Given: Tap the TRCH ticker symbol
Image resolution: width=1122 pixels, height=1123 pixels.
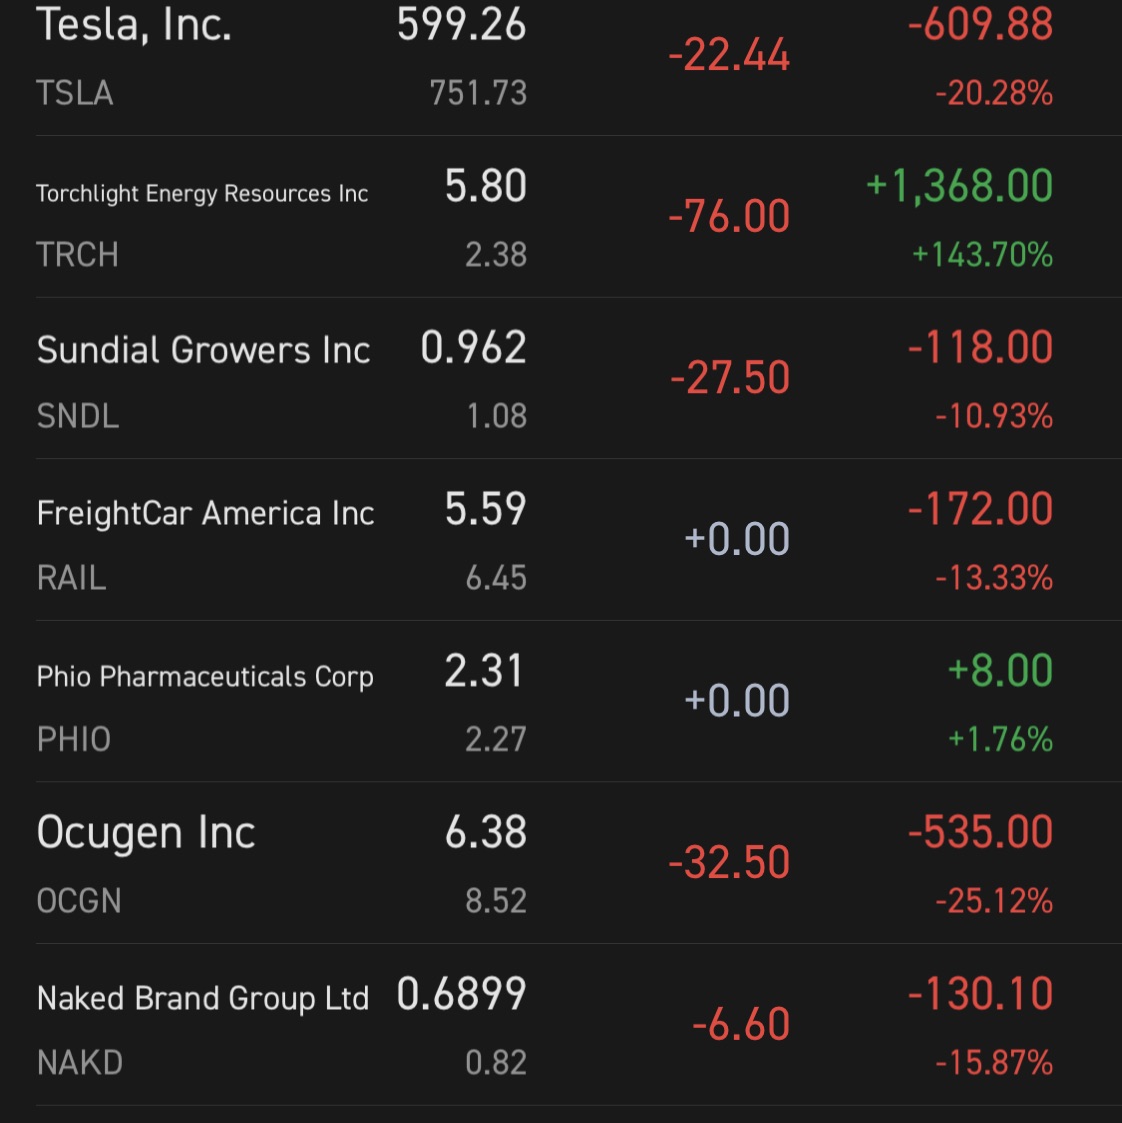Looking at the screenshot, I should [x=77, y=255].
